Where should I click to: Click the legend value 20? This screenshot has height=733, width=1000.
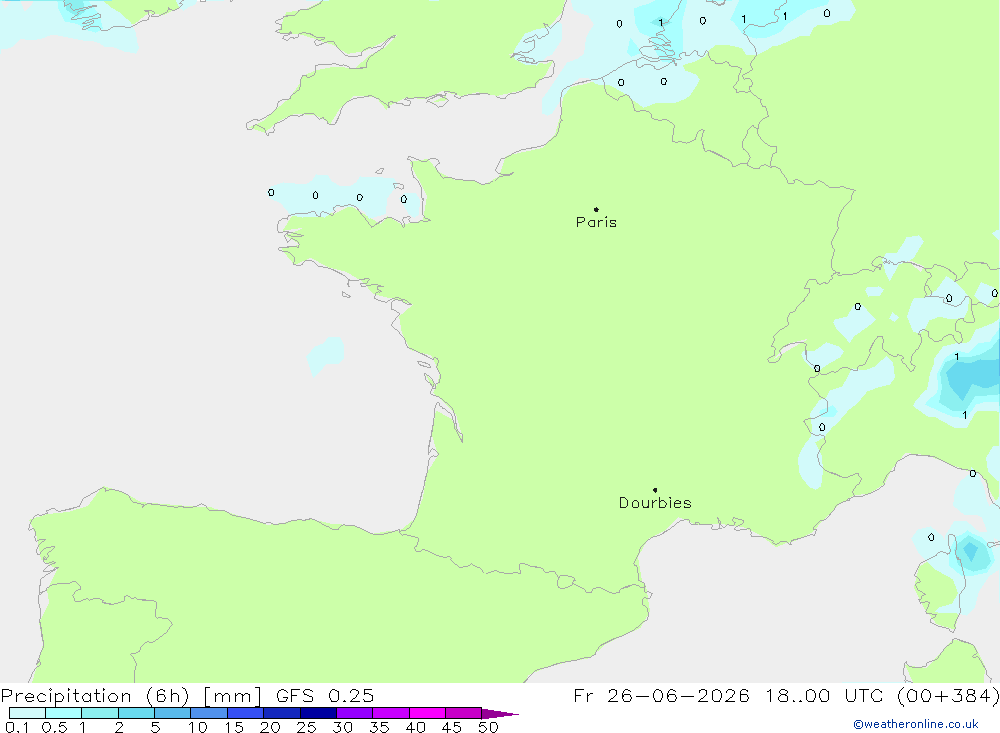click(270, 727)
